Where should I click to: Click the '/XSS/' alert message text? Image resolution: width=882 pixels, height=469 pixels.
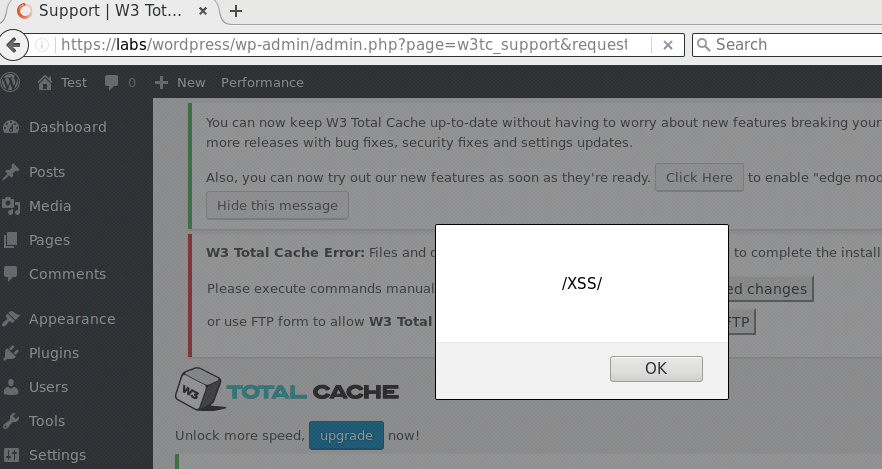tap(582, 283)
